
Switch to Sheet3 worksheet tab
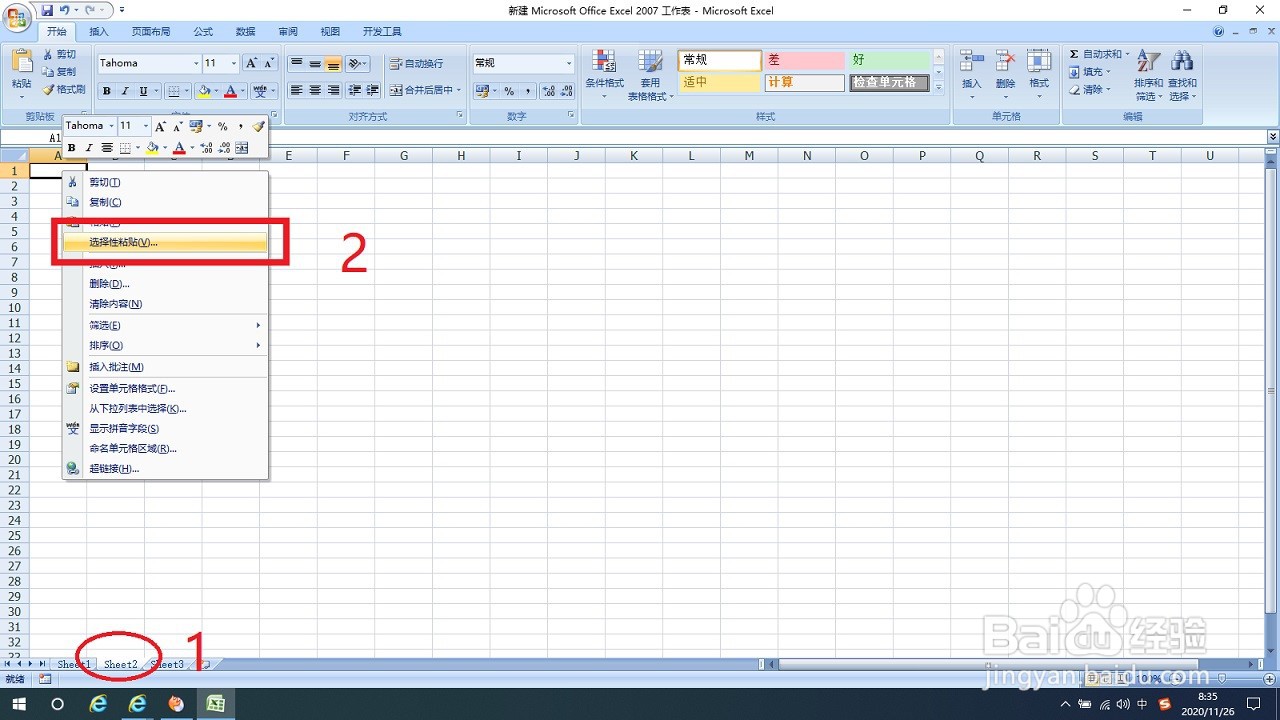[167, 664]
